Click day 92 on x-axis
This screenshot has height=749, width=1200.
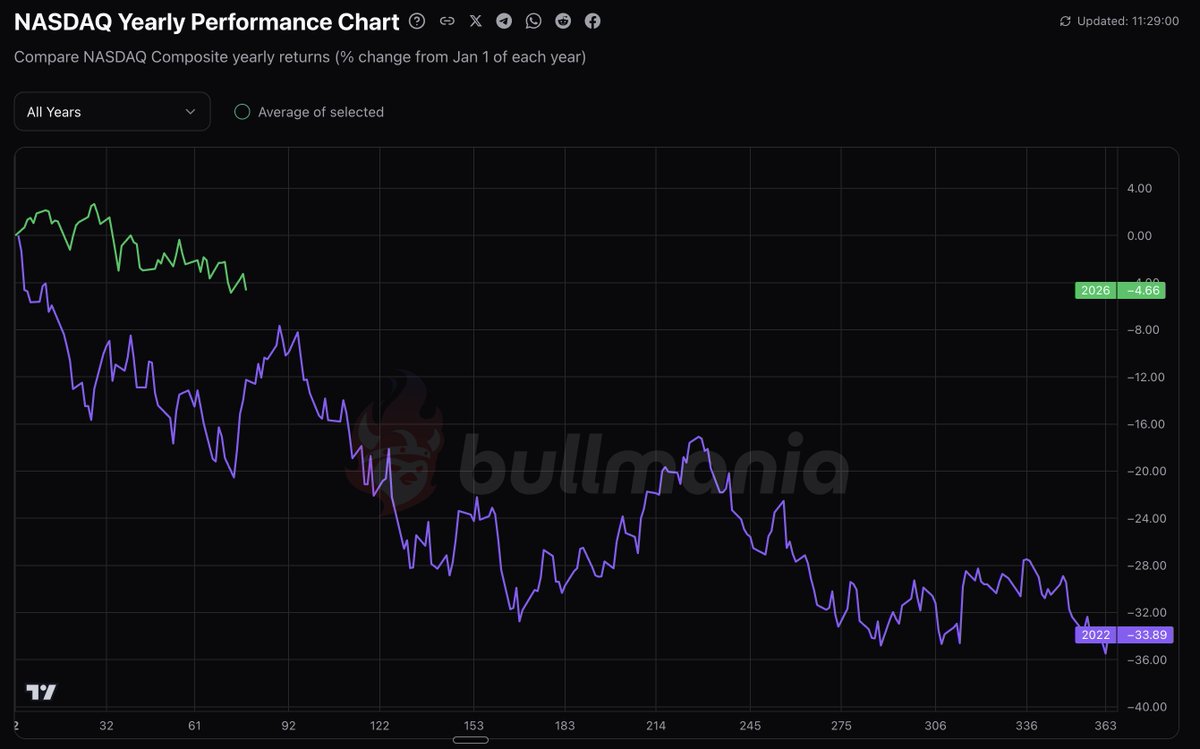pos(289,725)
